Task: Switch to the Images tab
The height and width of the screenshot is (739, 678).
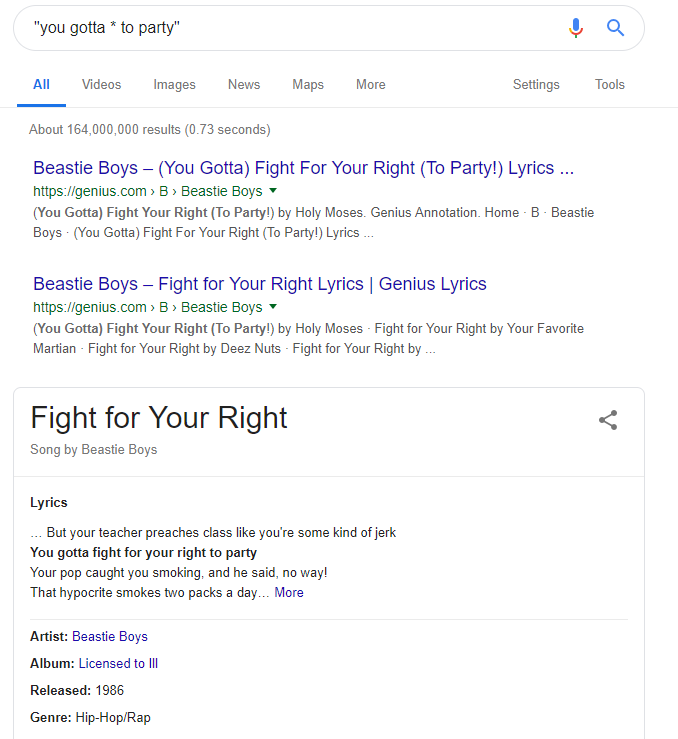Action: [x=174, y=85]
